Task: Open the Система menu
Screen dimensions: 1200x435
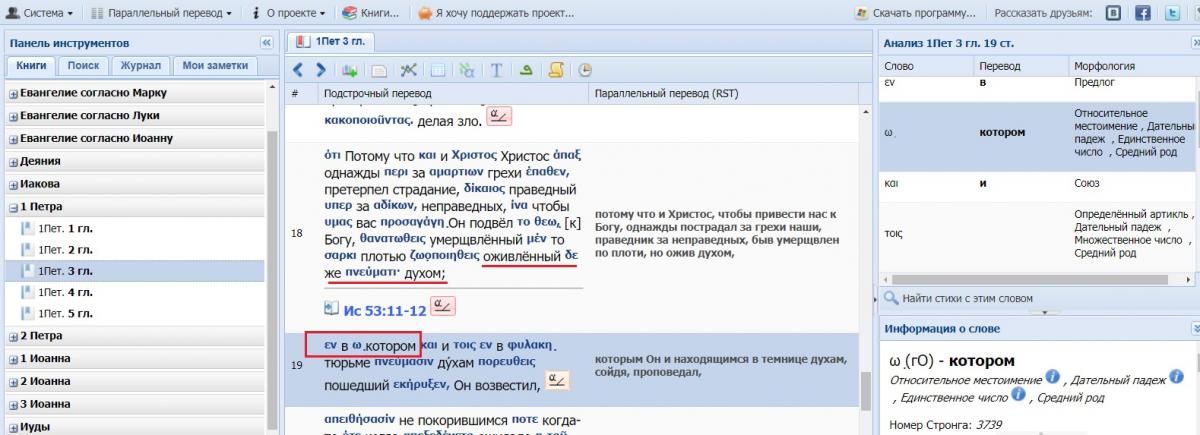Action: tap(40, 13)
